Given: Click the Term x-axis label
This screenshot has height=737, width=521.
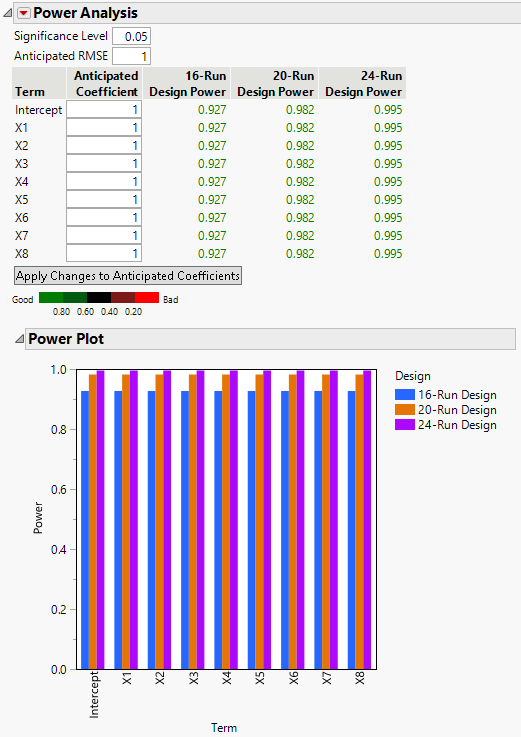Looking at the screenshot, I should pos(224,728).
